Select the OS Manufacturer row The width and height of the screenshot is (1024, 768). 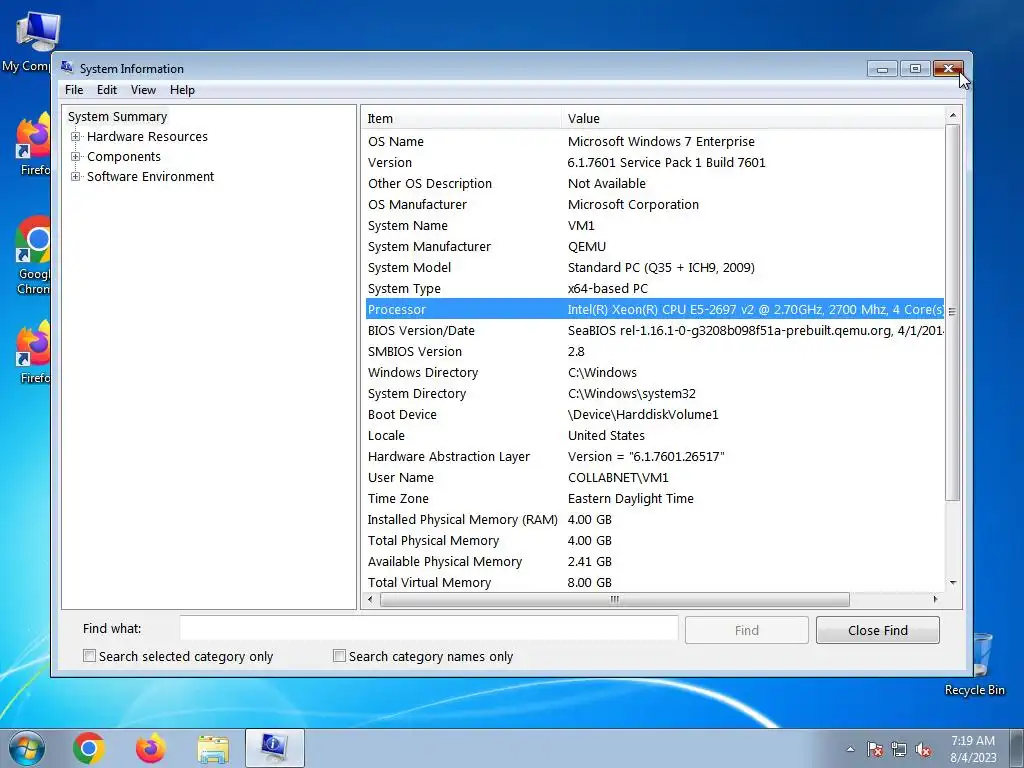pos(654,204)
